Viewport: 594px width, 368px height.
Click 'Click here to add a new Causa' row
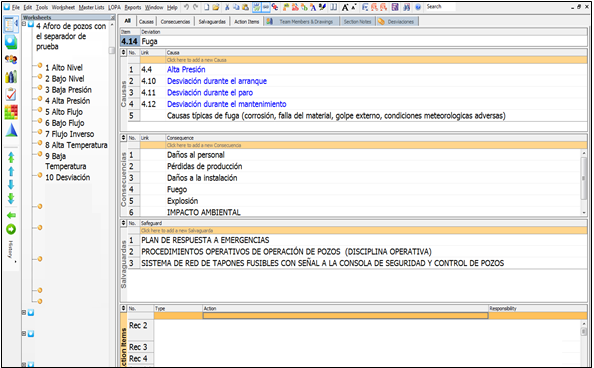coord(364,60)
